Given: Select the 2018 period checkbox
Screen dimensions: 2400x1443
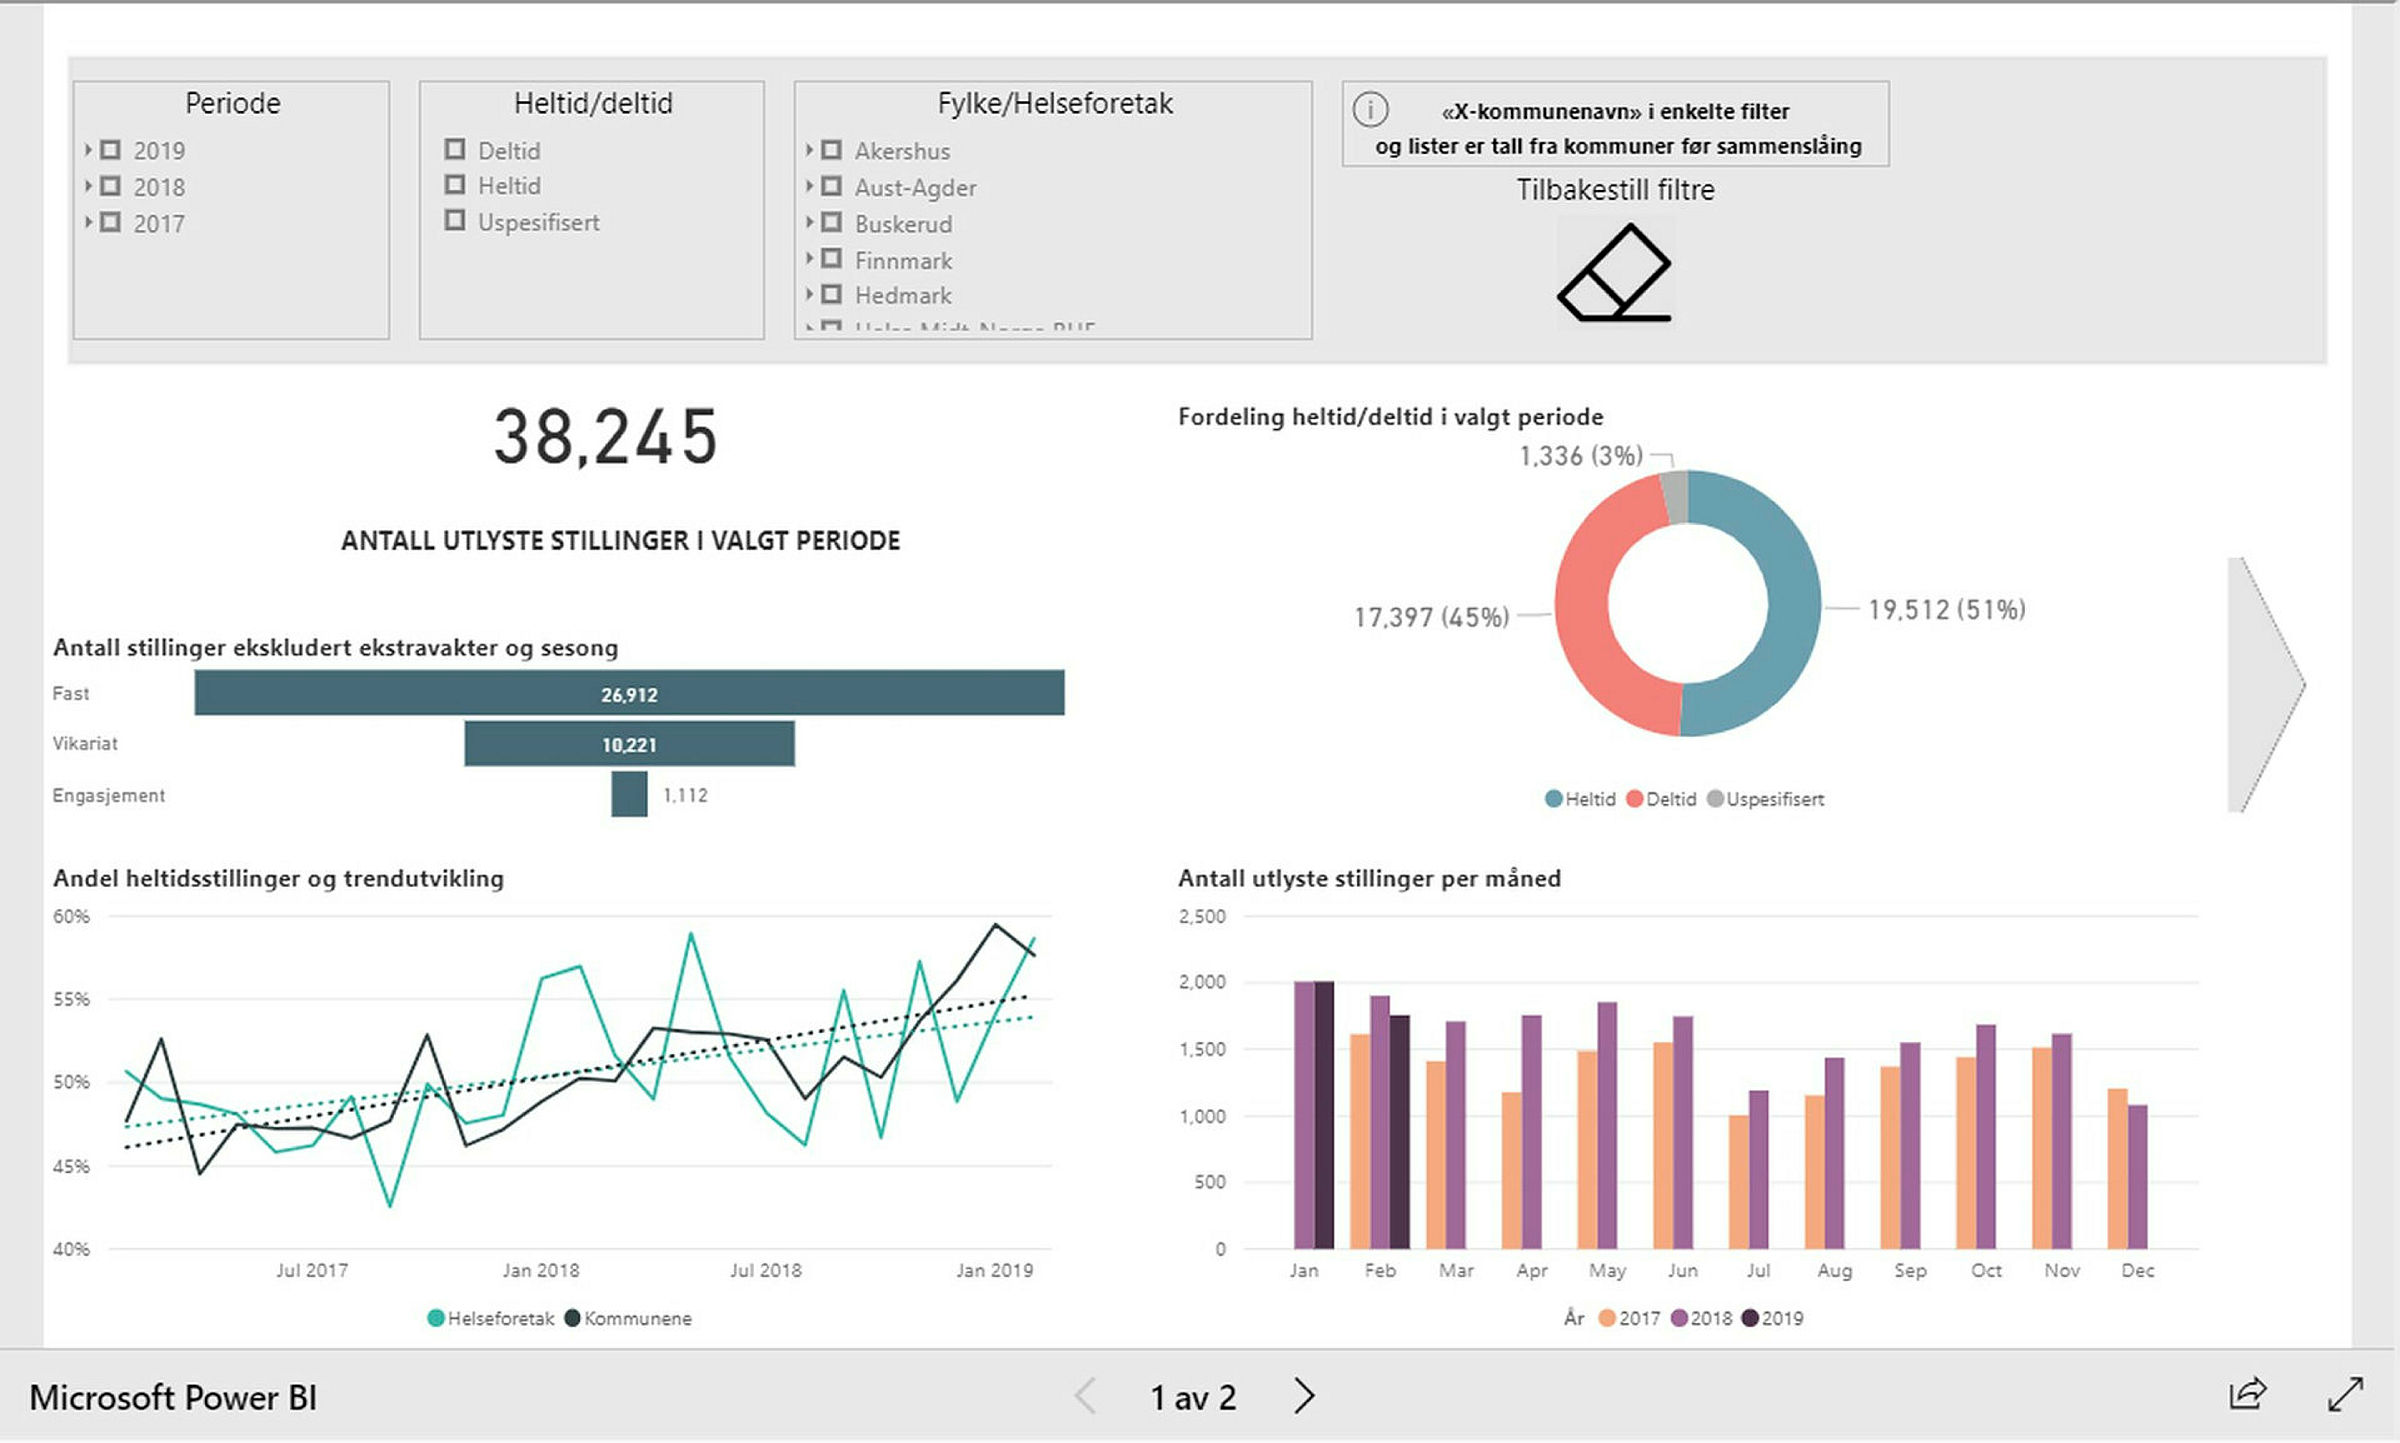Looking at the screenshot, I should click(x=111, y=186).
